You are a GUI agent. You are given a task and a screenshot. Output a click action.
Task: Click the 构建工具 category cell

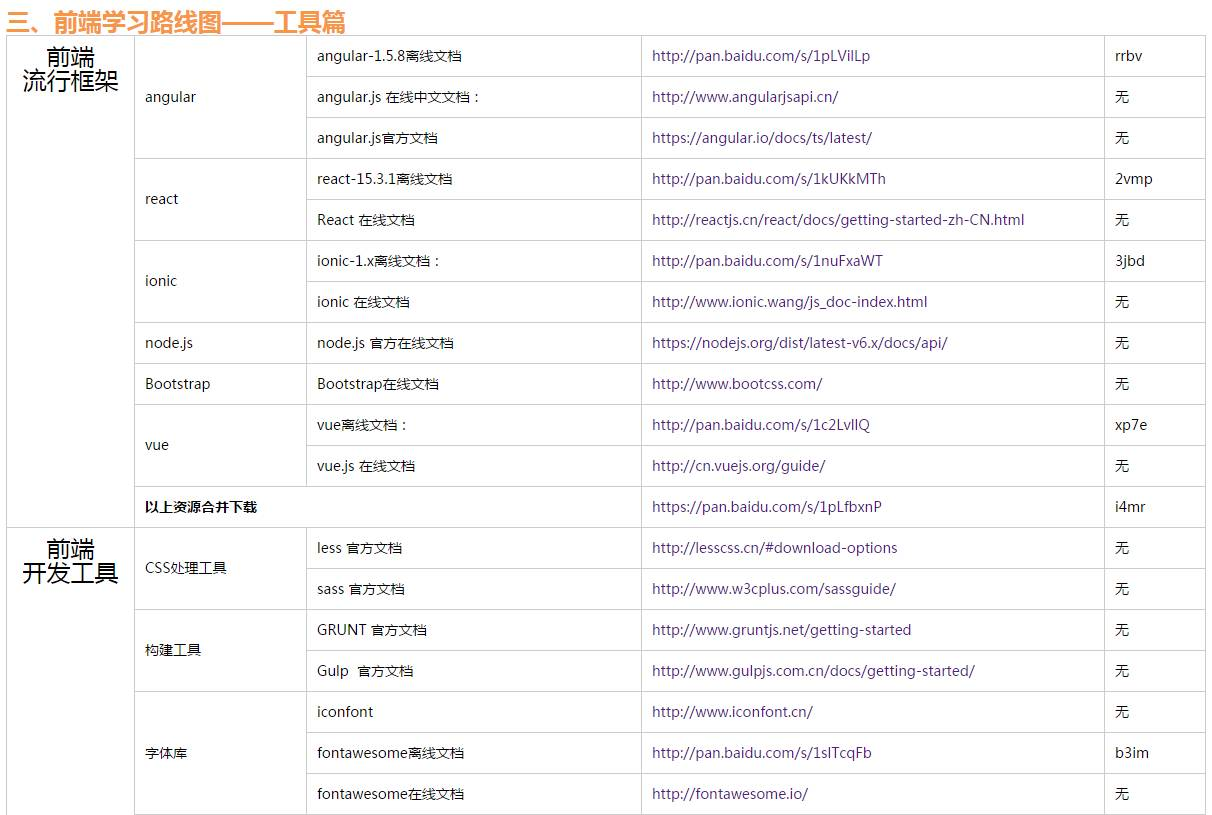pyautogui.click(x=220, y=650)
